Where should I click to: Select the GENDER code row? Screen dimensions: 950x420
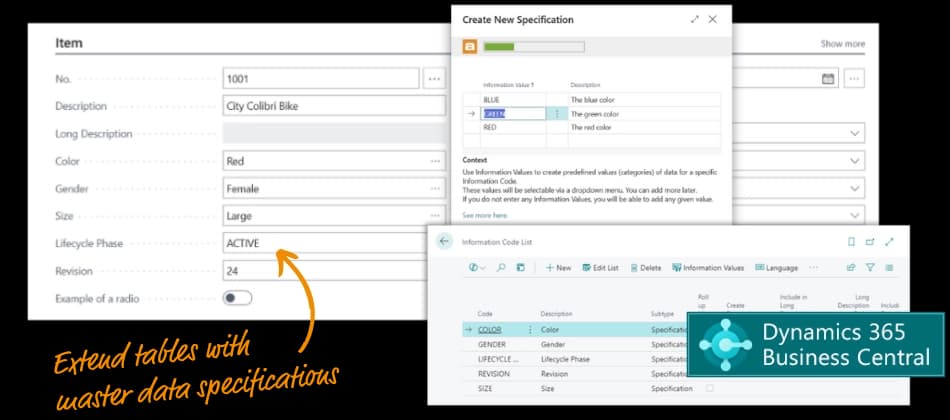click(492, 344)
